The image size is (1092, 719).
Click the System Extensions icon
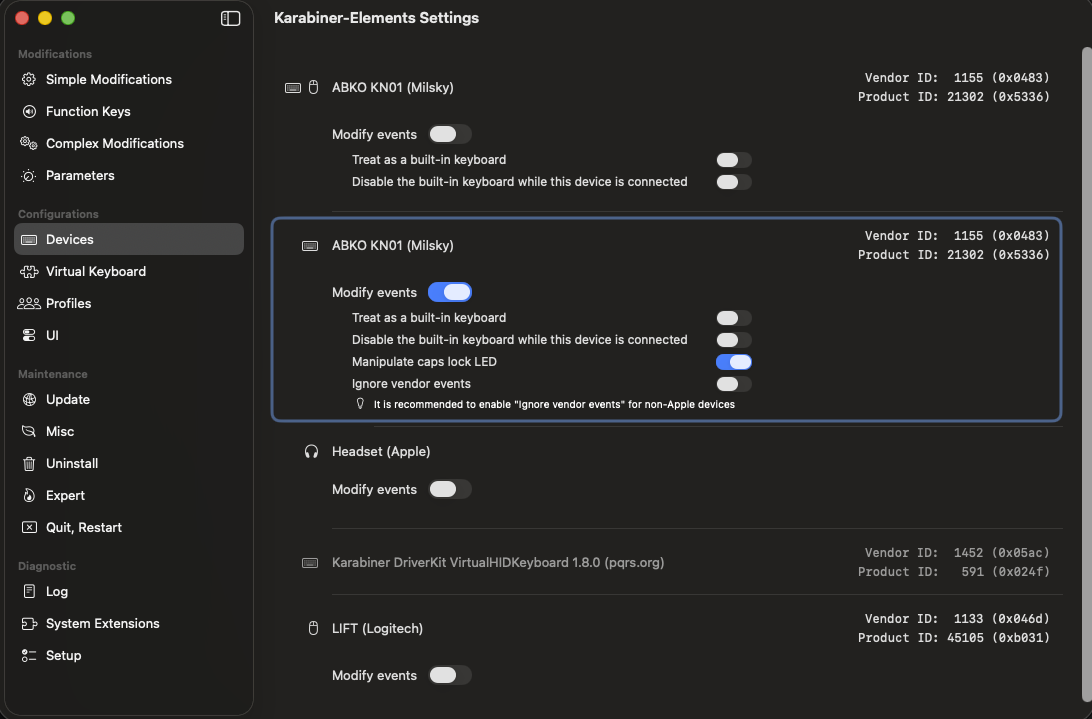point(29,624)
